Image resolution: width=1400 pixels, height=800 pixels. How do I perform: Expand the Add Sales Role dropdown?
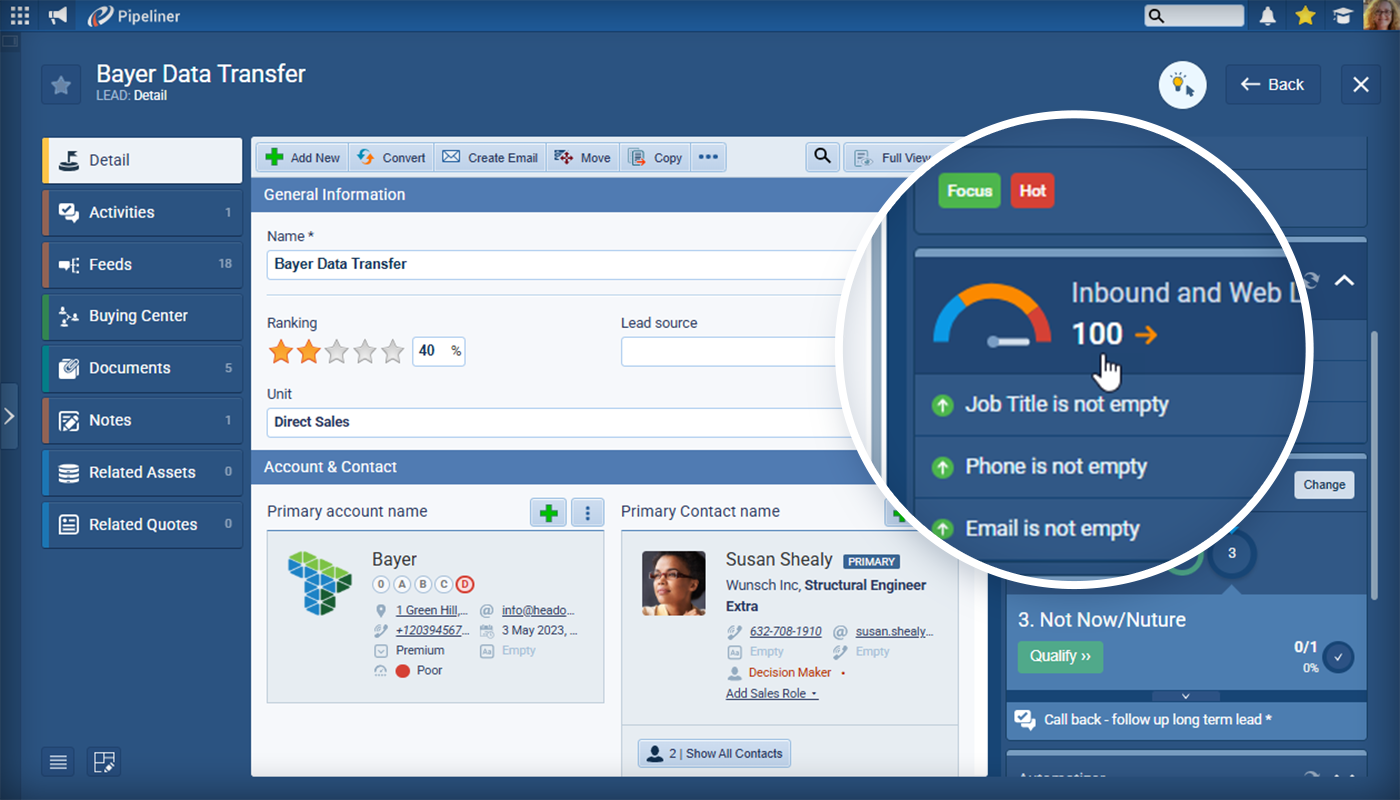click(x=771, y=694)
